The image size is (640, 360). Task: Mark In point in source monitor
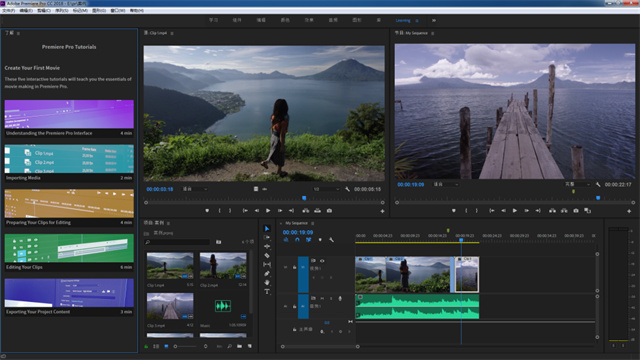[x=220, y=211]
